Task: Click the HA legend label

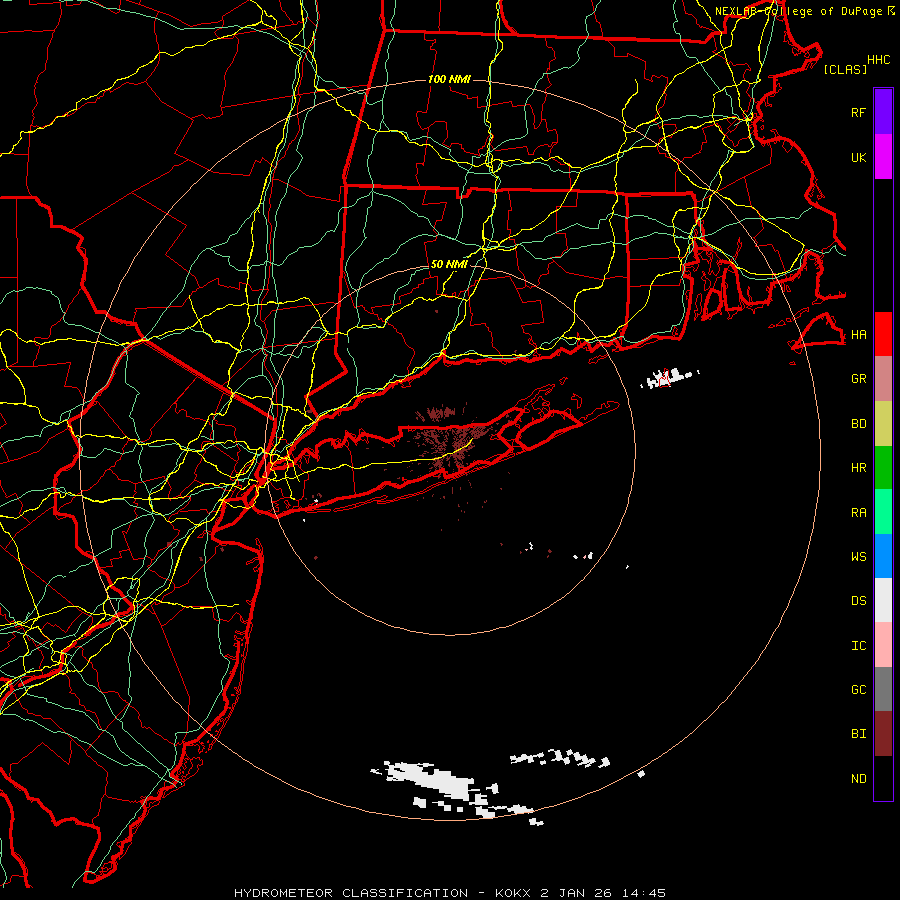Action: [859, 334]
